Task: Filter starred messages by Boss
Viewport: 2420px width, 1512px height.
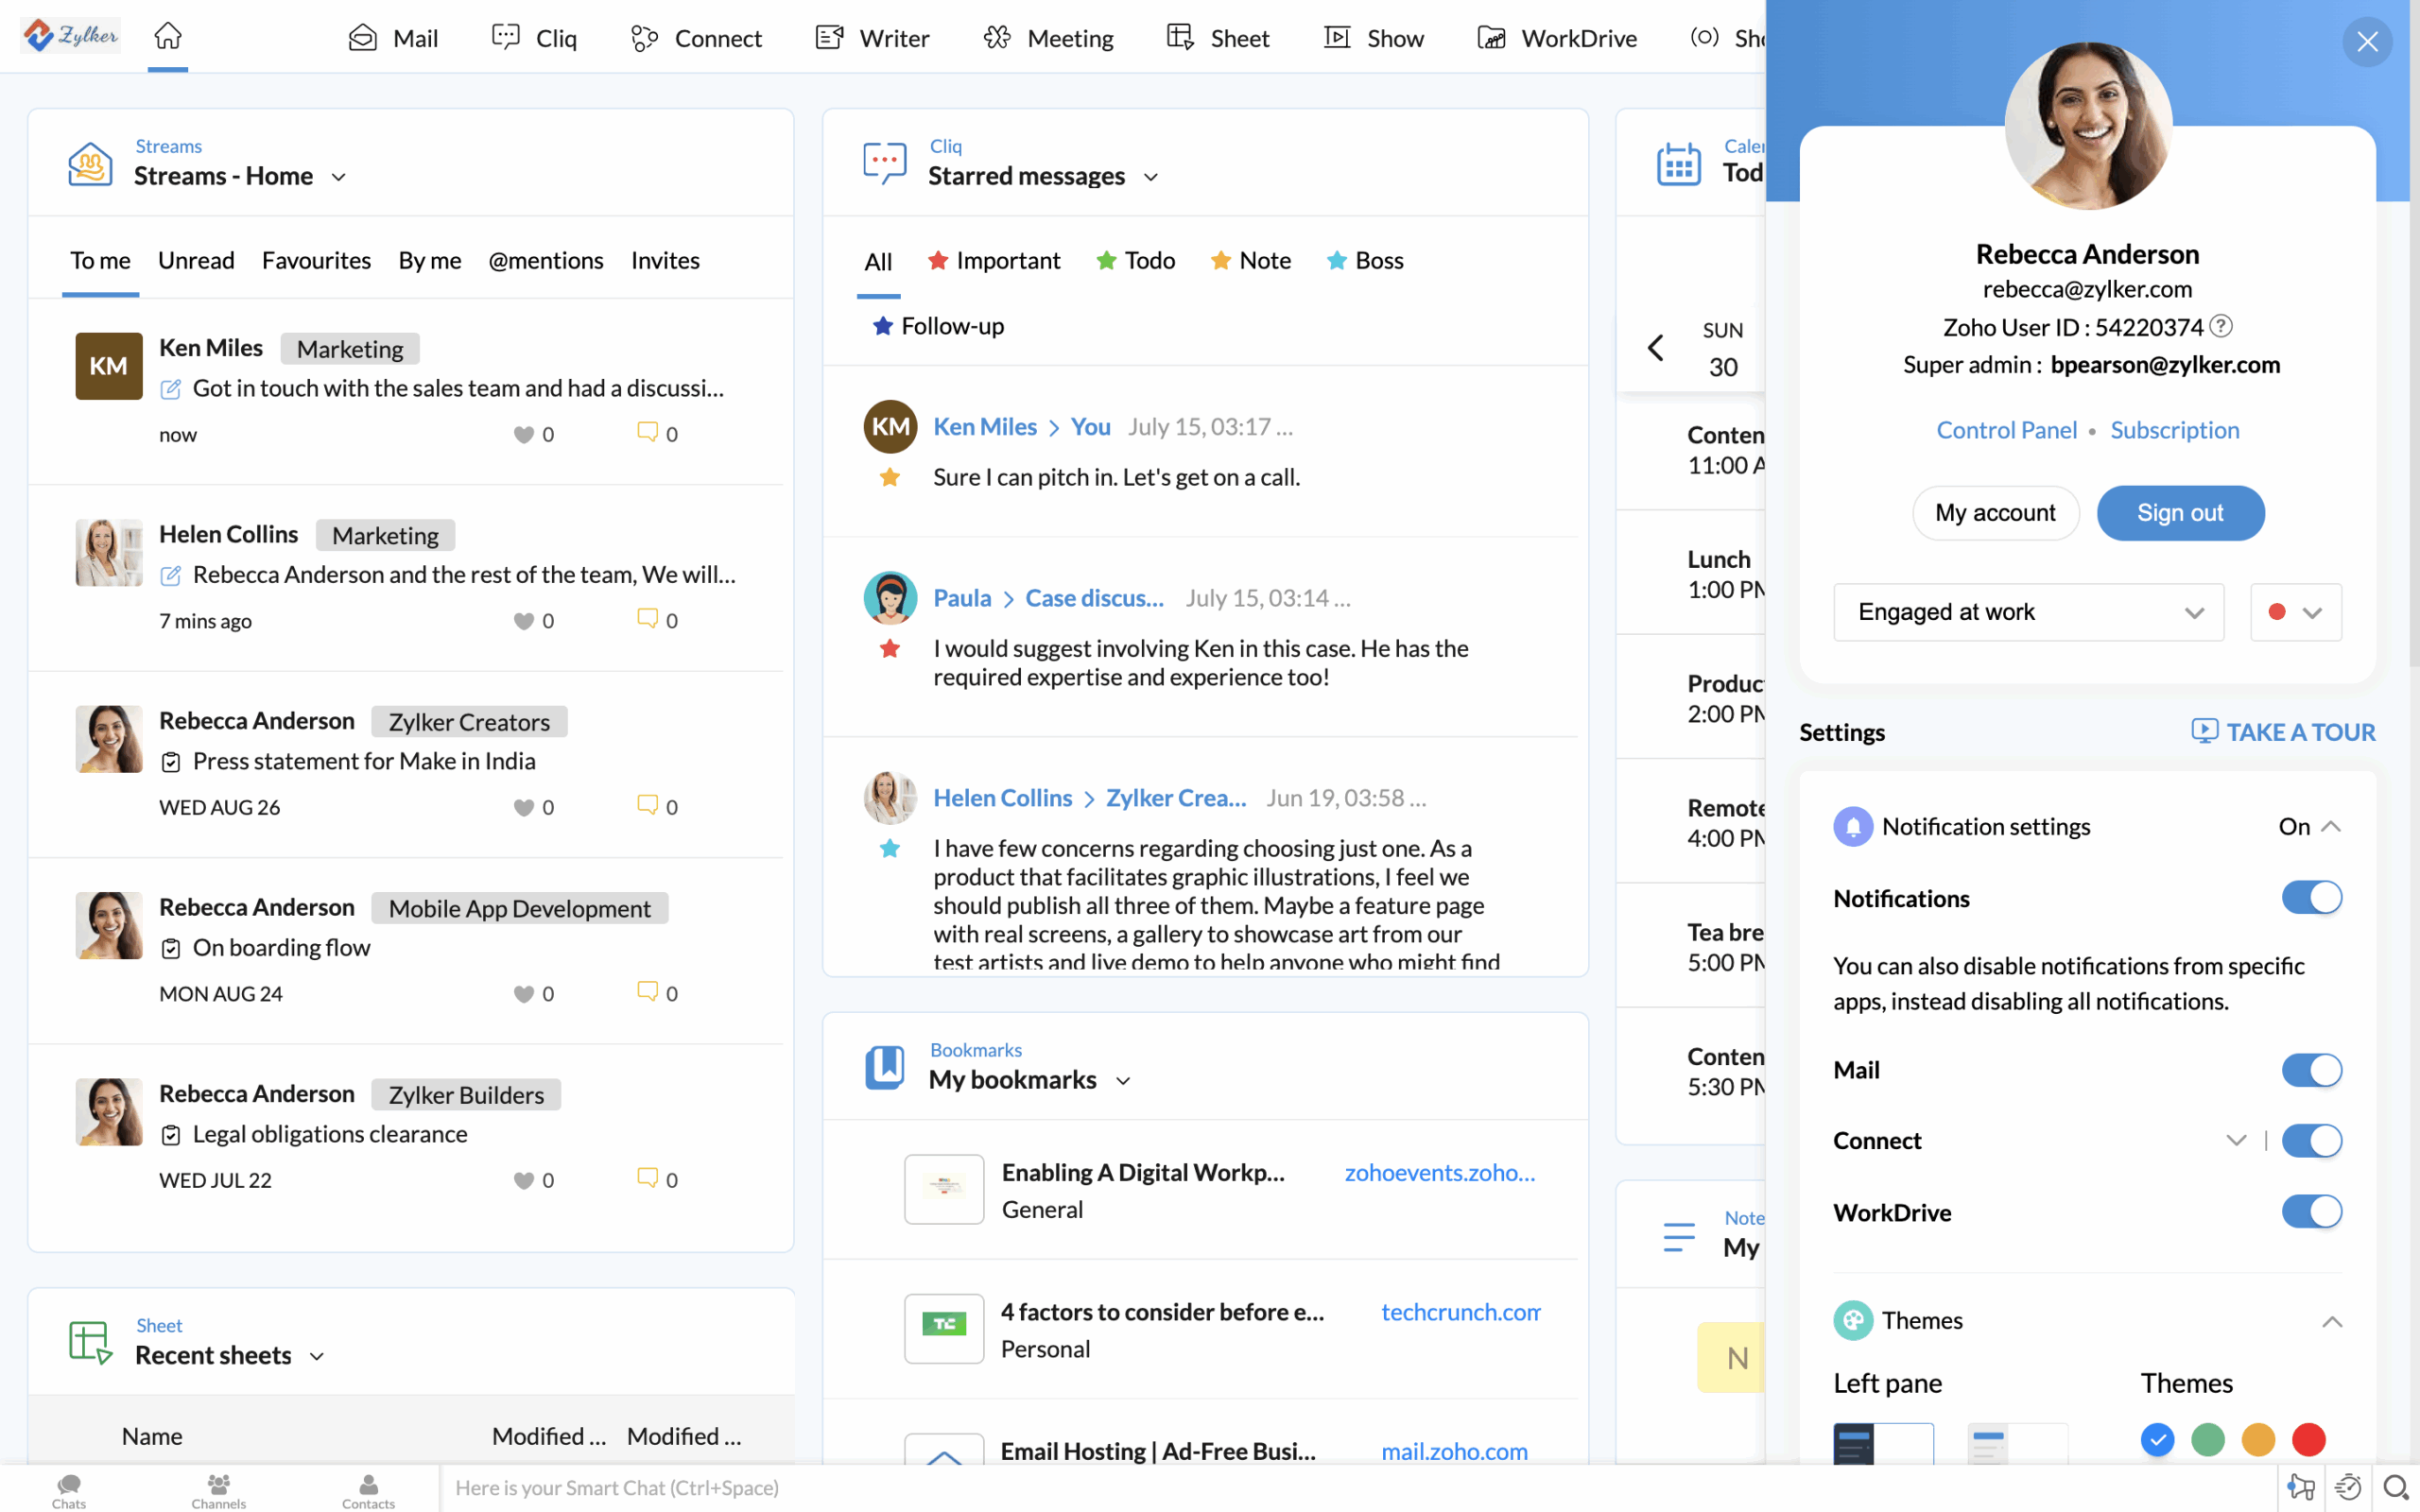Action: [x=1365, y=261]
